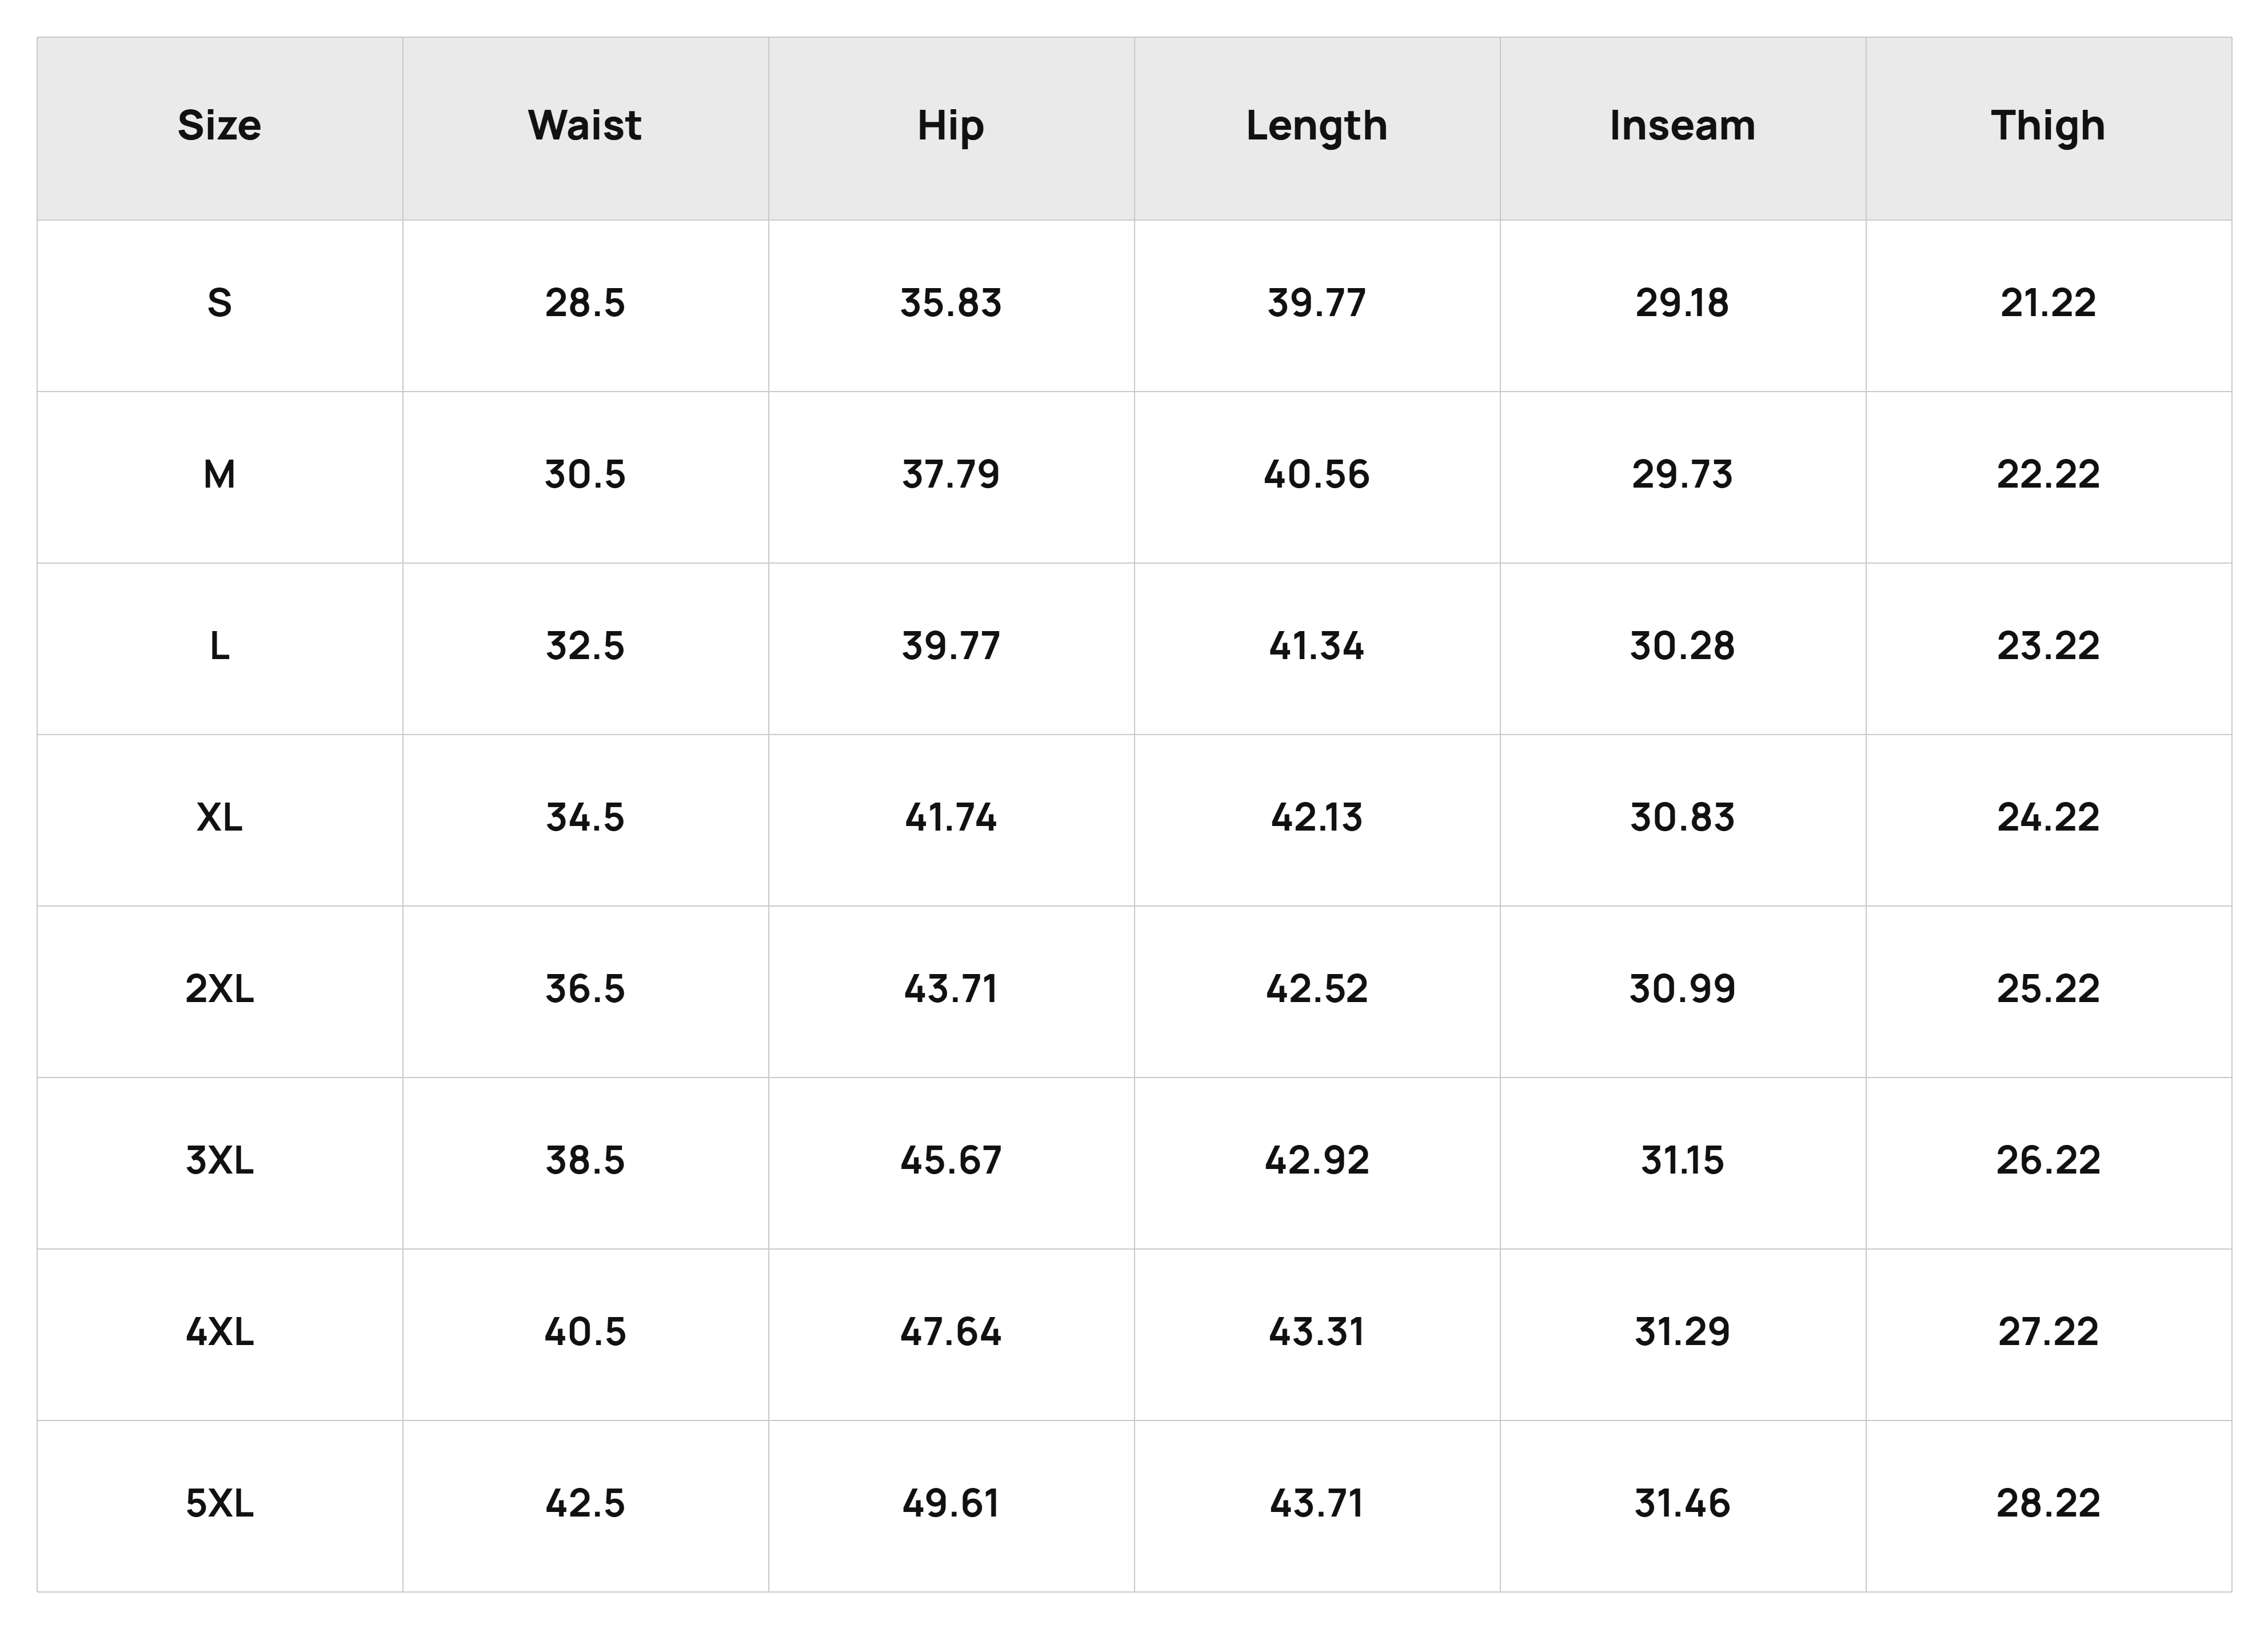Image resolution: width=2268 pixels, height=1628 pixels.
Task: Click the Waist column header
Action: click(x=585, y=126)
